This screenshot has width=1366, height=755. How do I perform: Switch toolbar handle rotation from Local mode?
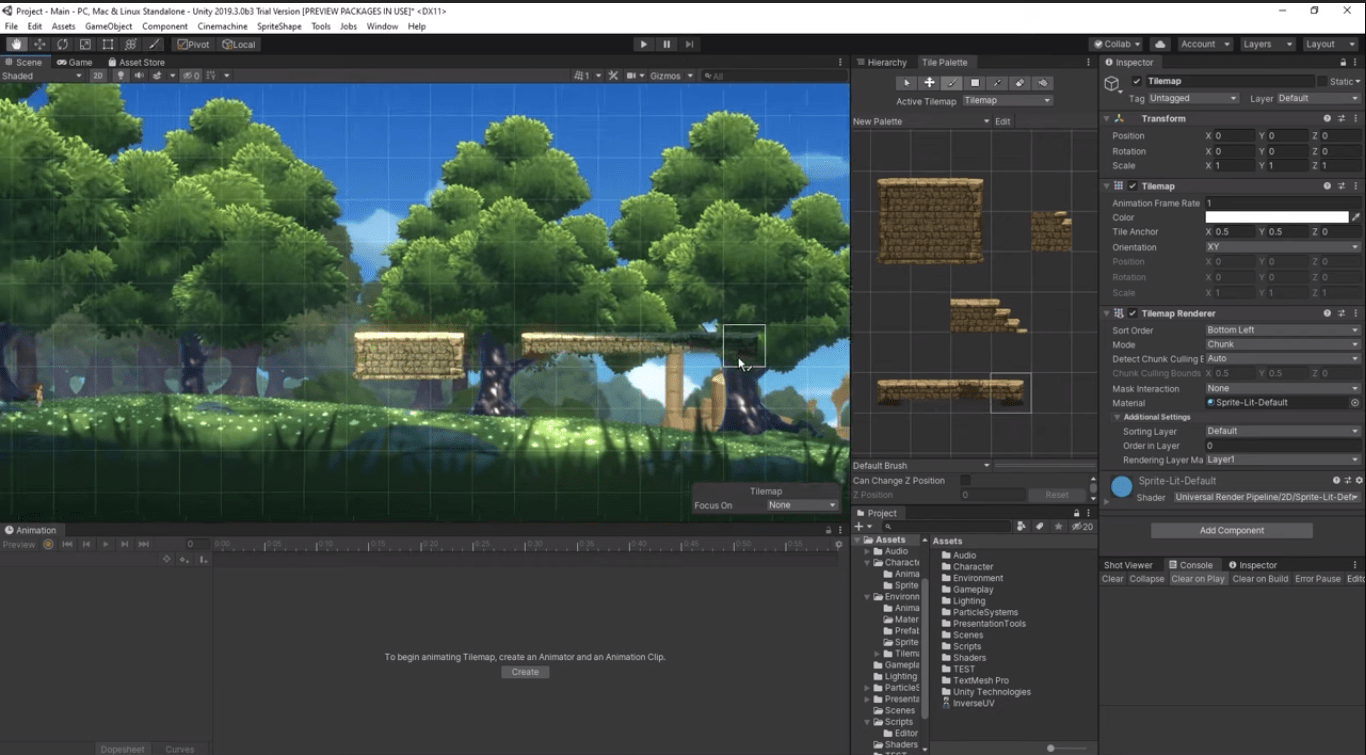click(239, 44)
